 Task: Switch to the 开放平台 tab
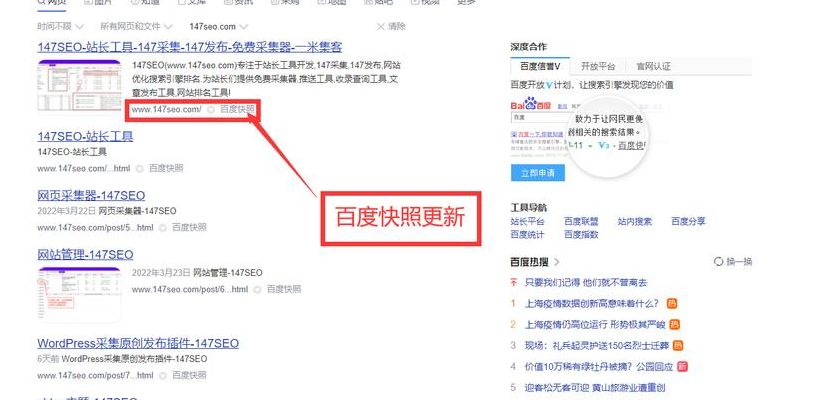598,67
